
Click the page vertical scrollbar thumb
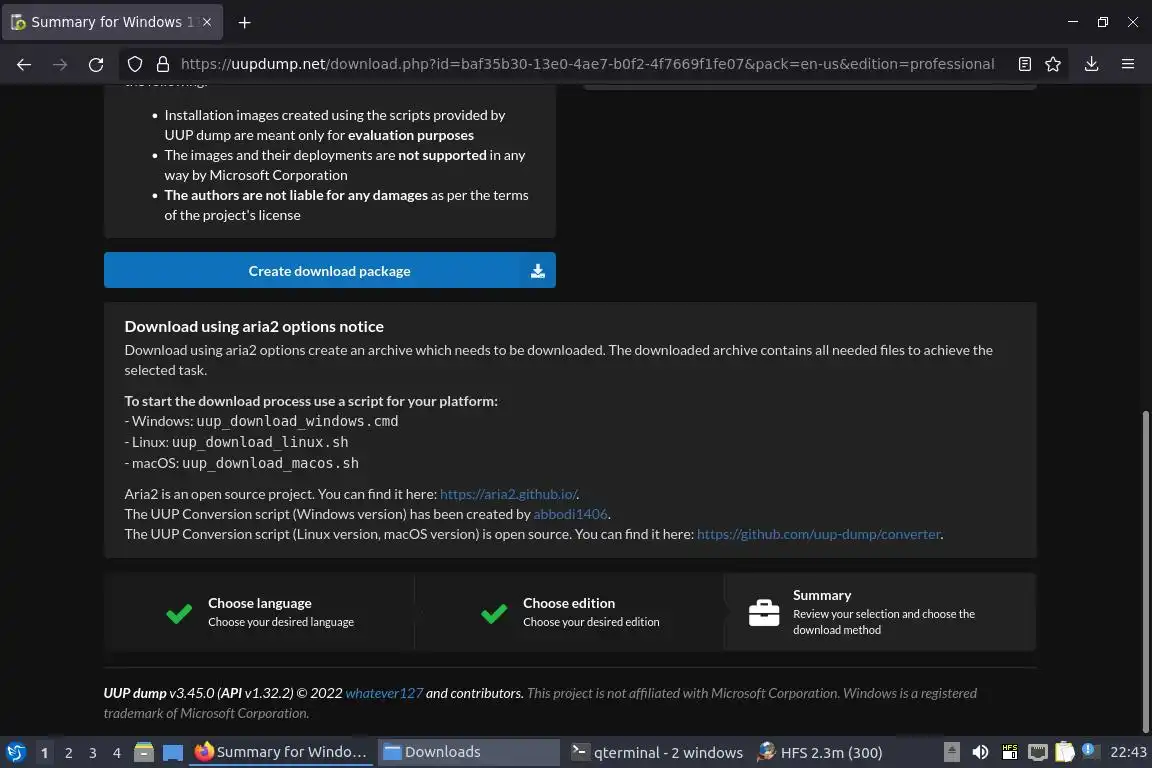coord(1145,572)
